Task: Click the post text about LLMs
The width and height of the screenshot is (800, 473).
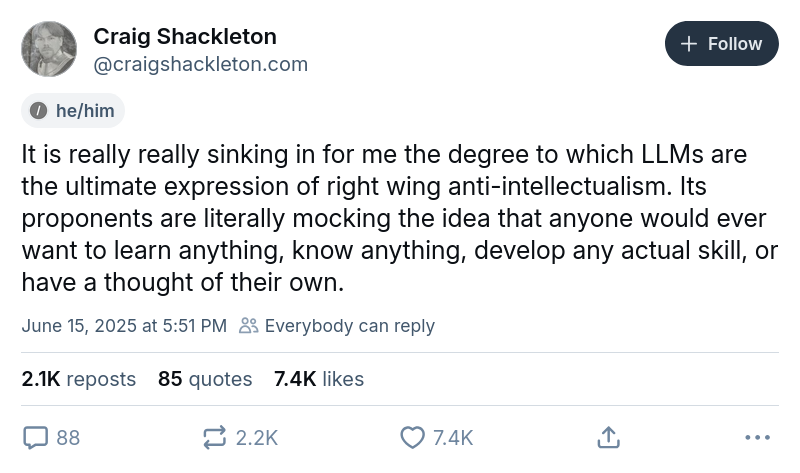Action: pyautogui.click(x=385, y=219)
